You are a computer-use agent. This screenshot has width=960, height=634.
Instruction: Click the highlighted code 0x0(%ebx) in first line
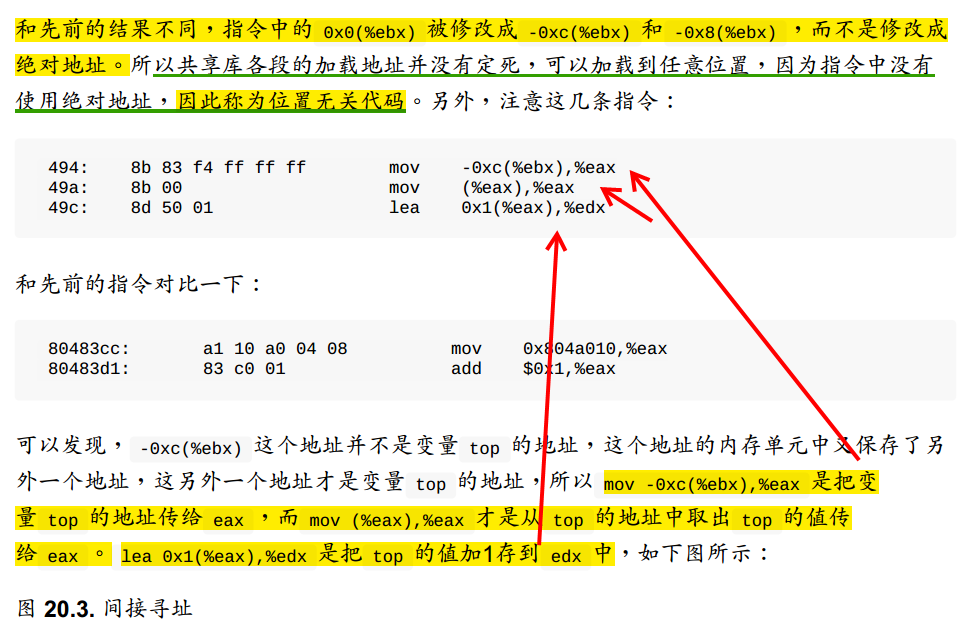click(x=369, y=32)
